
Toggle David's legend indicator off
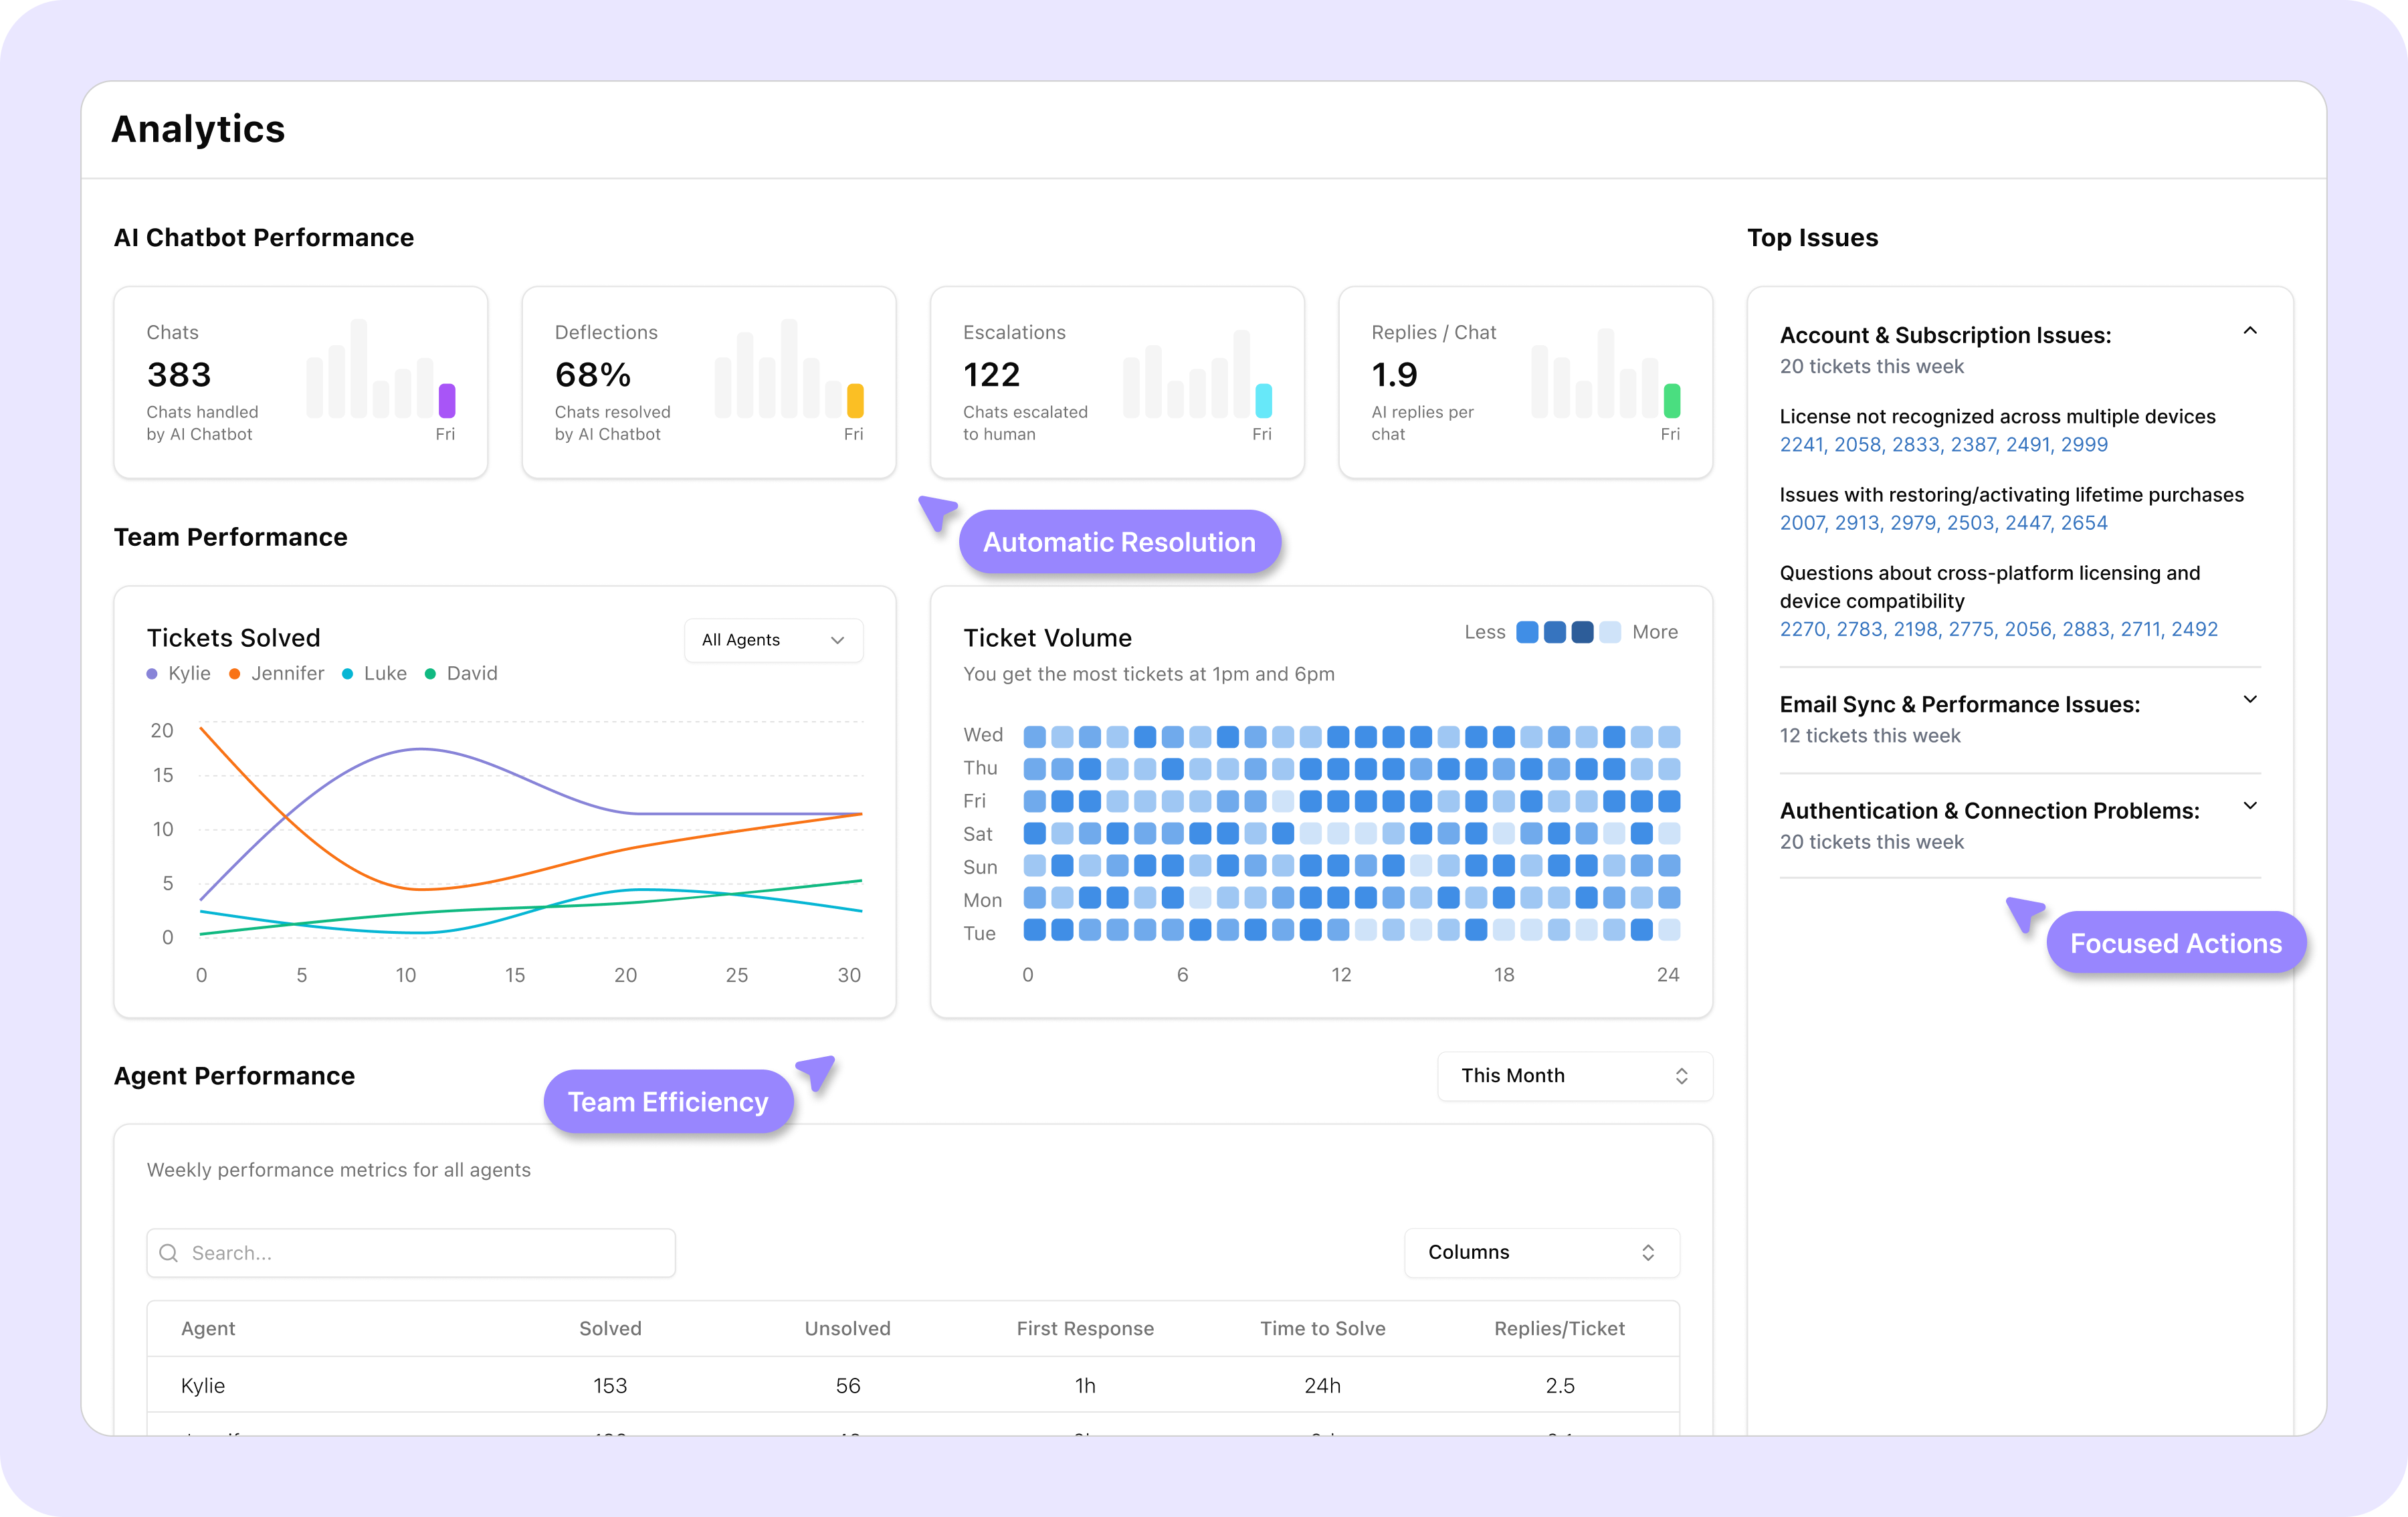click(x=430, y=673)
